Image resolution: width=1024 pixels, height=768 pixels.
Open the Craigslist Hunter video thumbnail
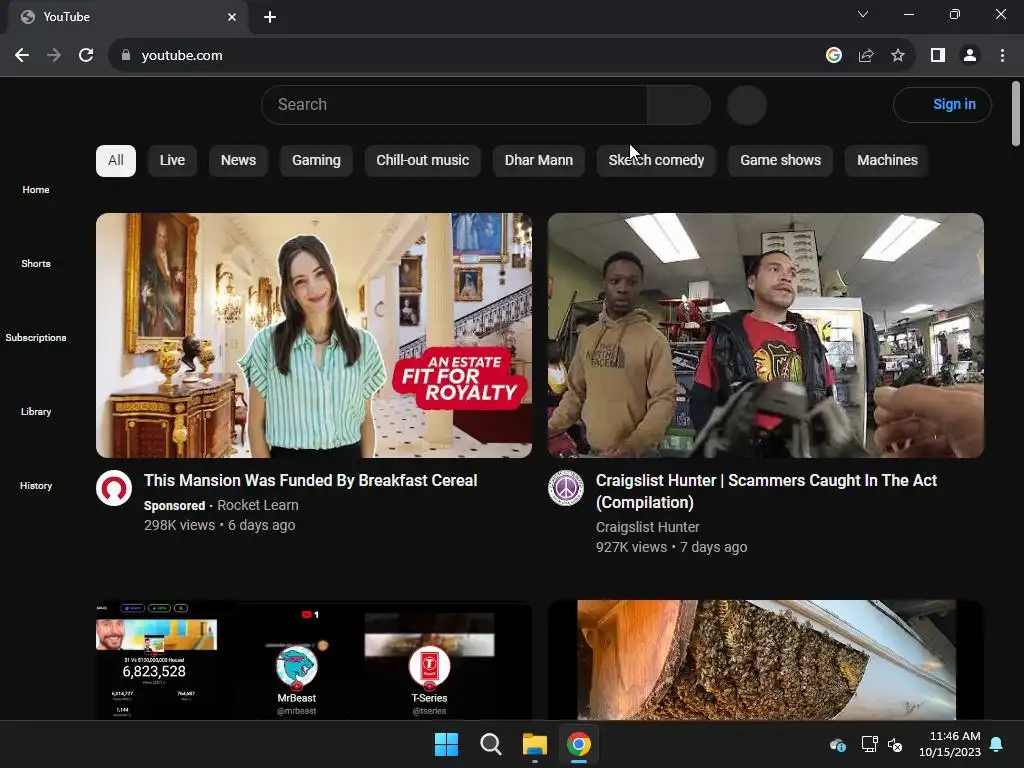[x=766, y=335]
